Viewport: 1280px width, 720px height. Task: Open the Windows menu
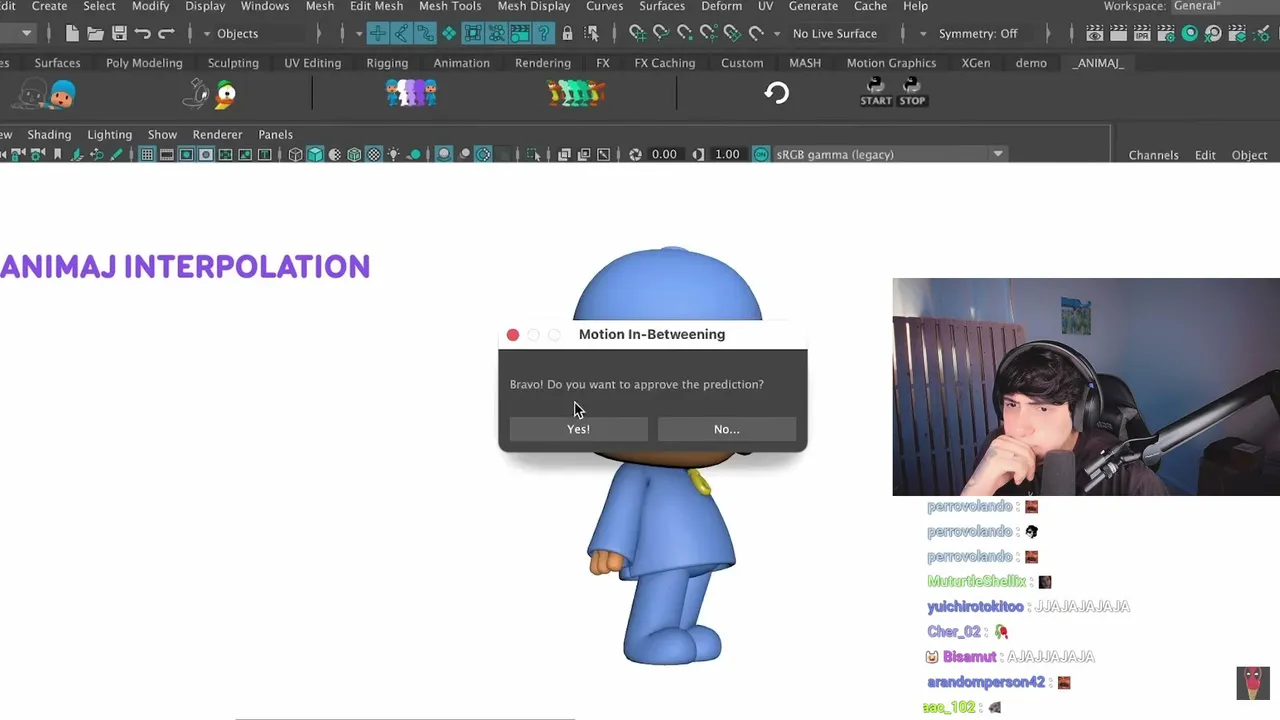(x=265, y=6)
